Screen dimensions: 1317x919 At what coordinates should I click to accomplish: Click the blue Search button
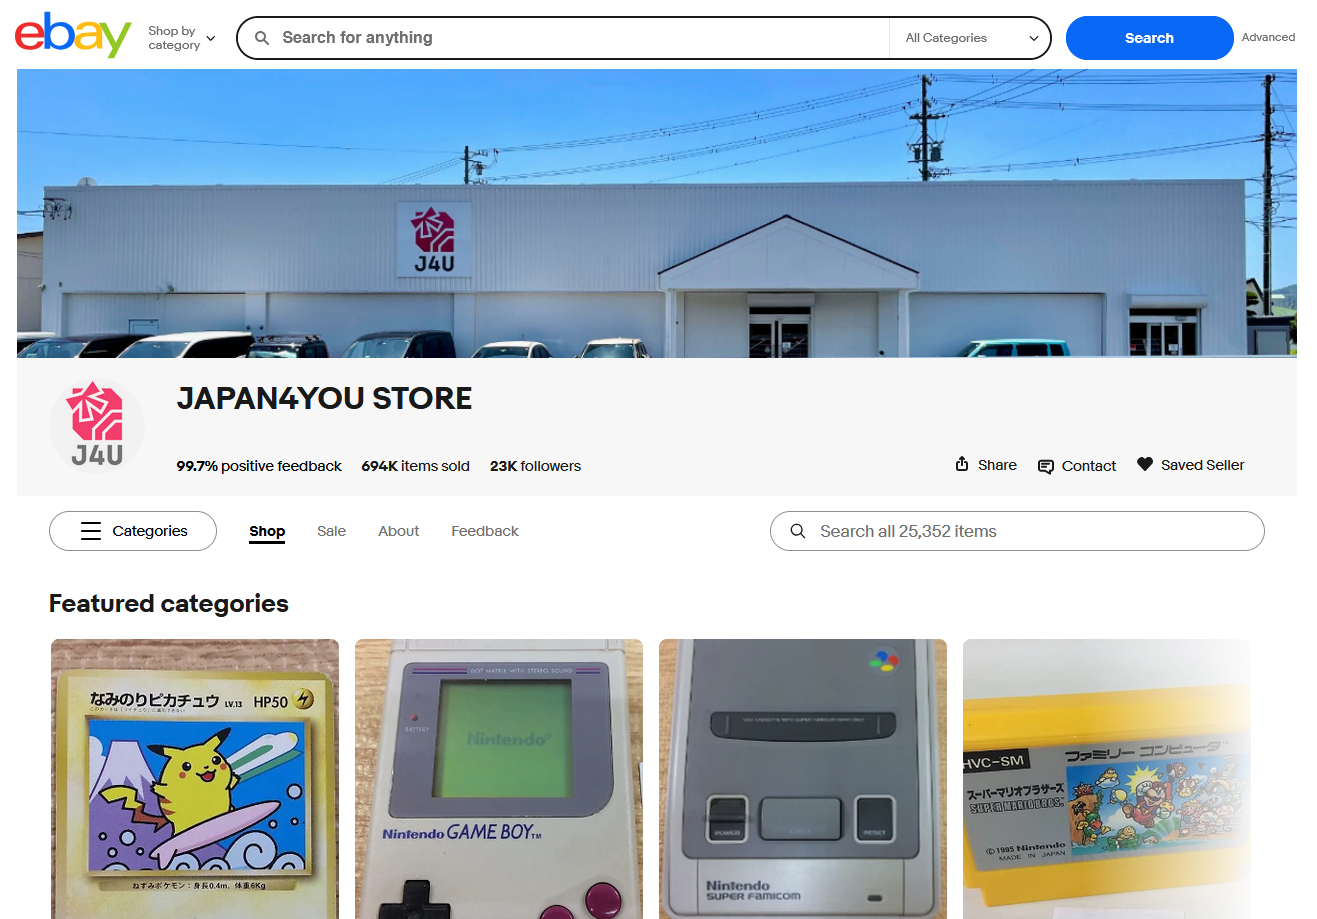pyautogui.click(x=1149, y=38)
